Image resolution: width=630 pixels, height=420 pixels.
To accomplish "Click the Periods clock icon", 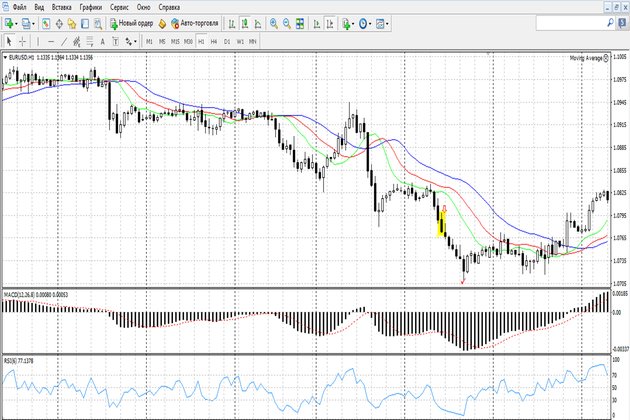I will click(363, 24).
